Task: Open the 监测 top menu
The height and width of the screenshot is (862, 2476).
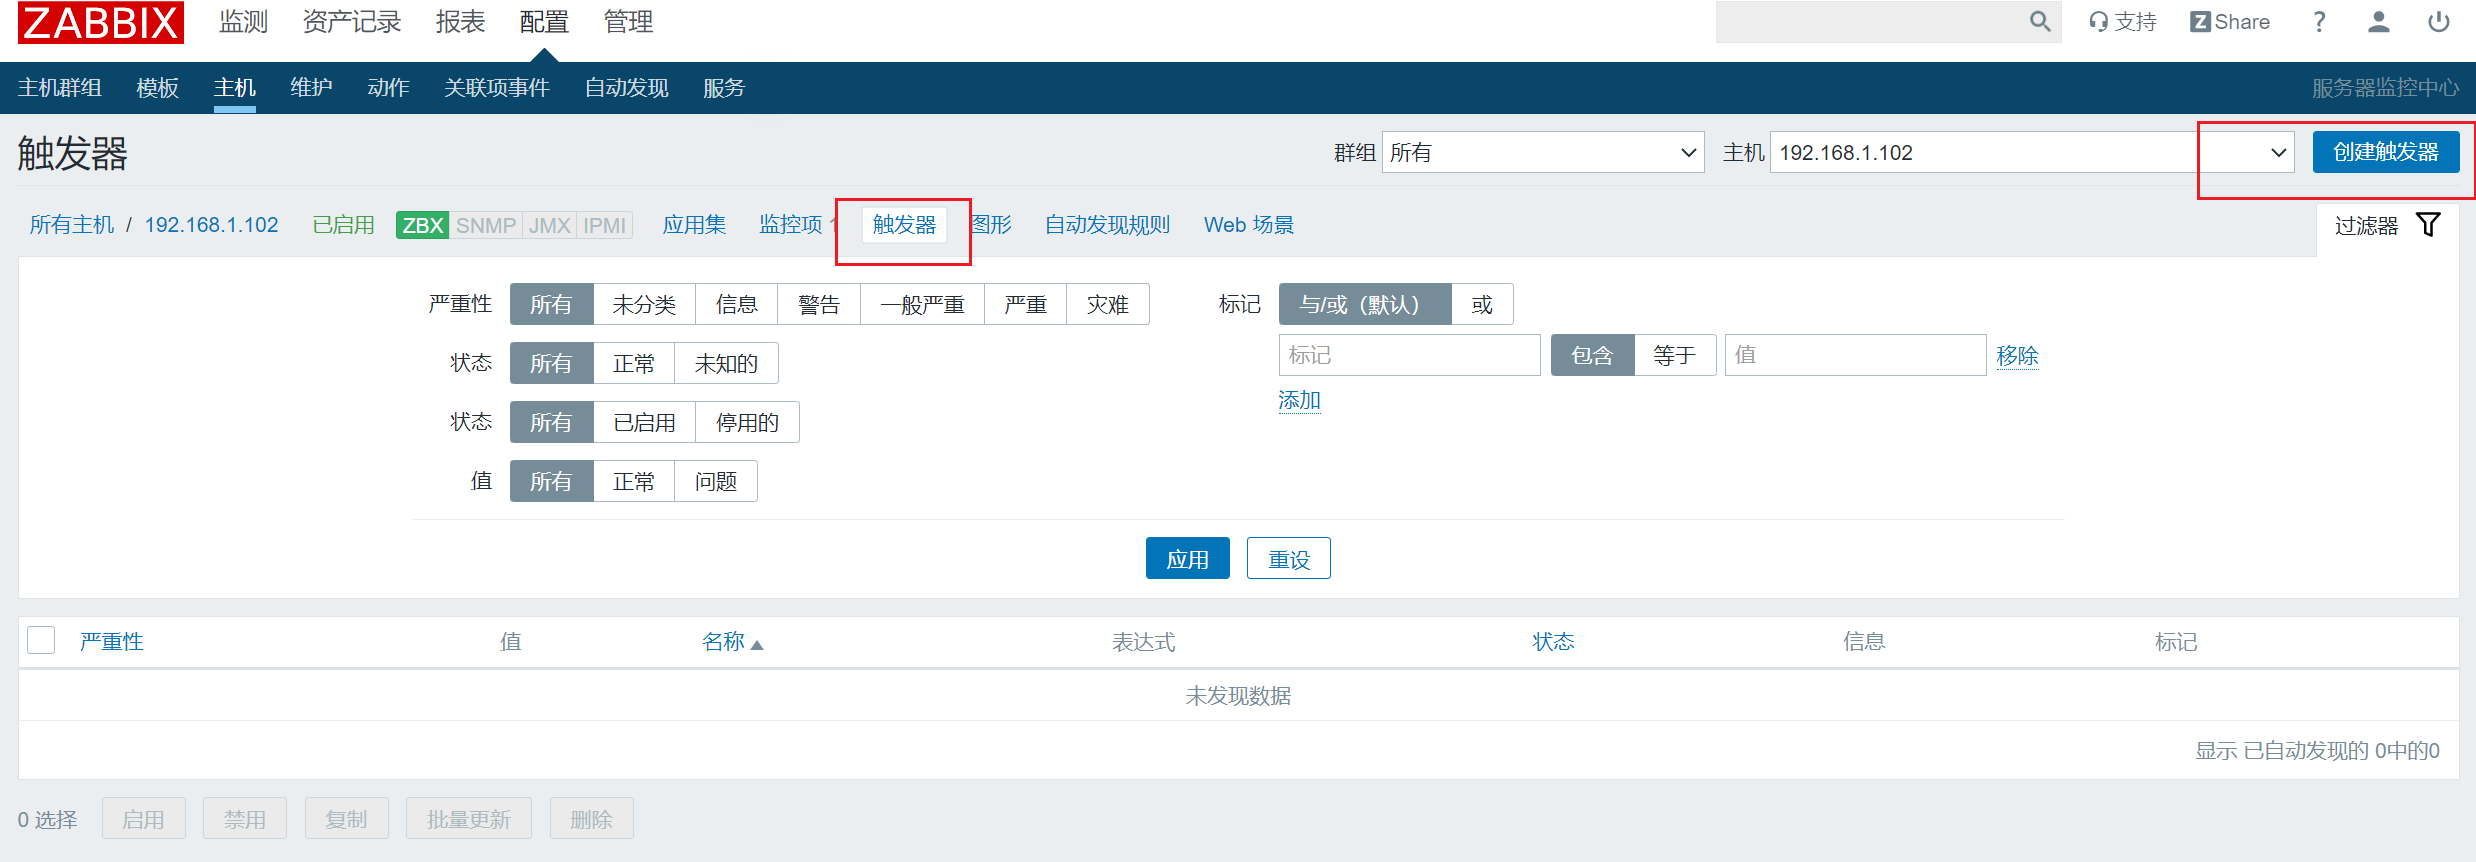Action: pos(244,22)
